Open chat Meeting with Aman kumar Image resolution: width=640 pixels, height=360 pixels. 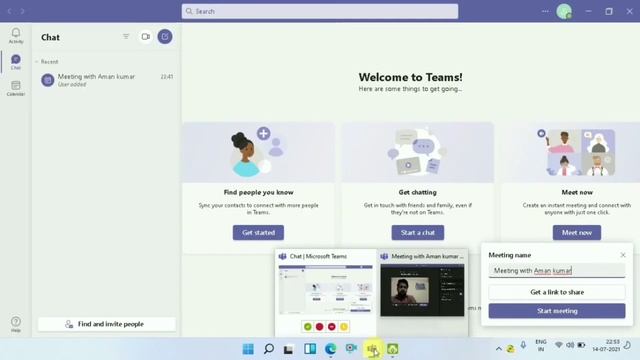(x=107, y=80)
